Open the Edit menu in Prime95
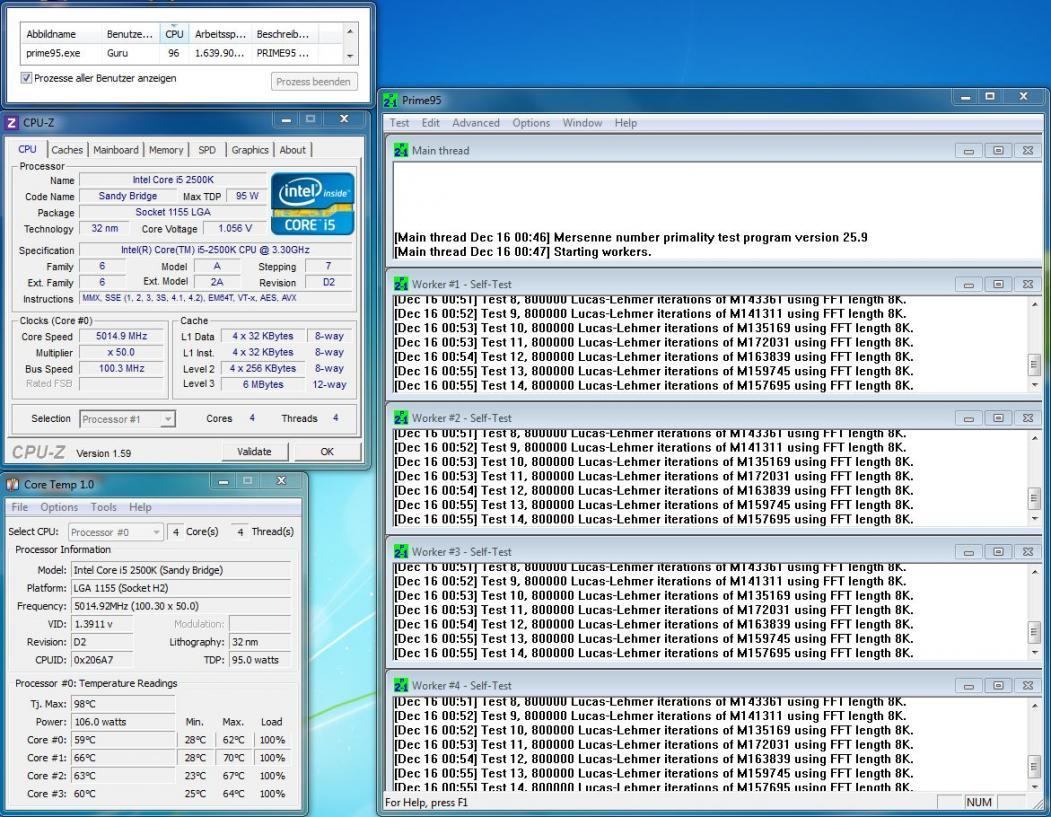 tap(430, 123)
